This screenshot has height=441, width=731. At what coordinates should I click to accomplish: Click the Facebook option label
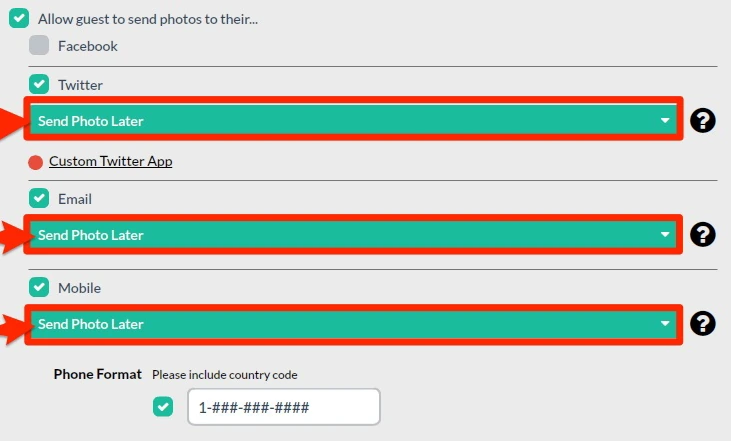coord(88,46)
